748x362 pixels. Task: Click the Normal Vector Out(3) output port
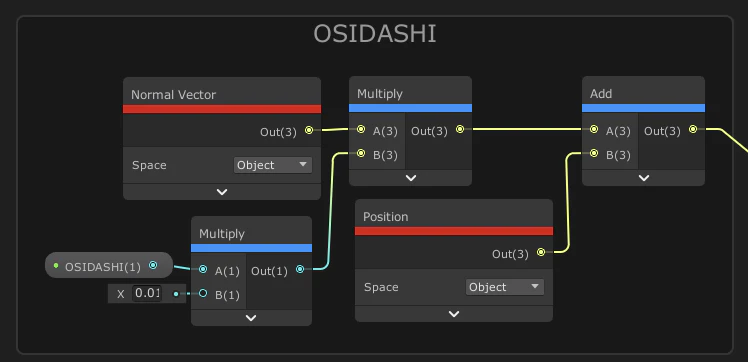pos(309,130)
